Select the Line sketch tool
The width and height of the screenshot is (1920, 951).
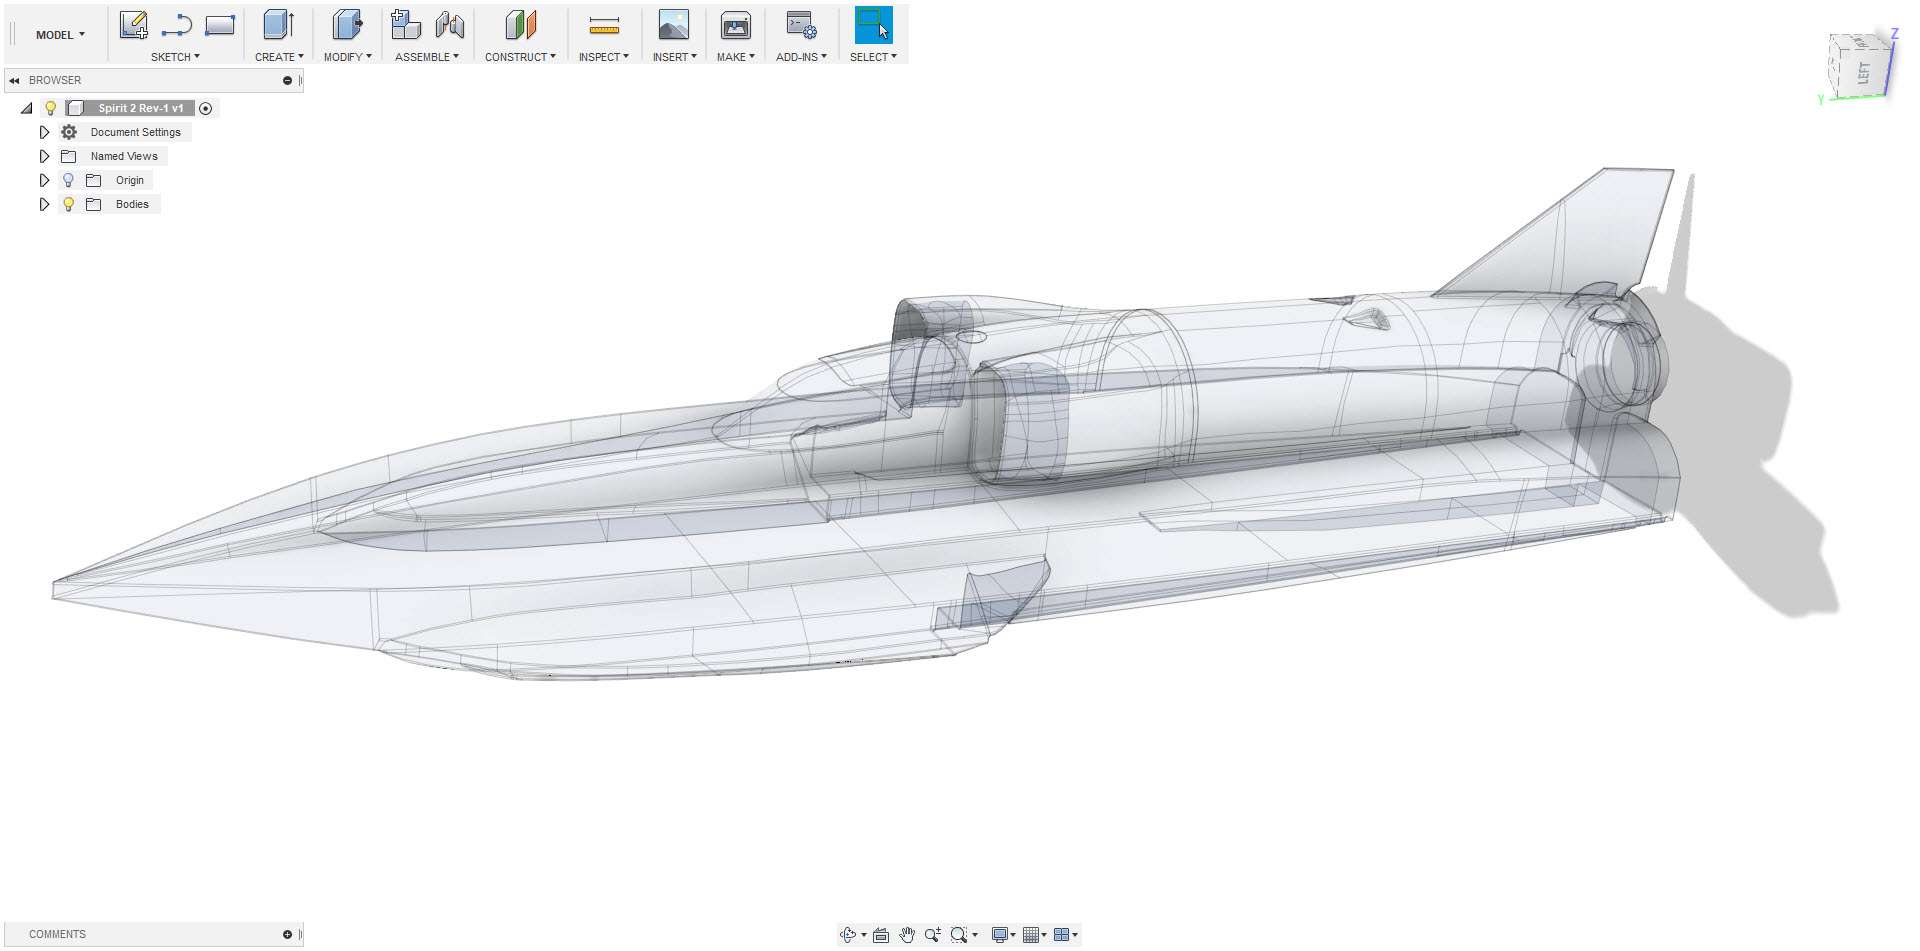[x=176, y=25]
